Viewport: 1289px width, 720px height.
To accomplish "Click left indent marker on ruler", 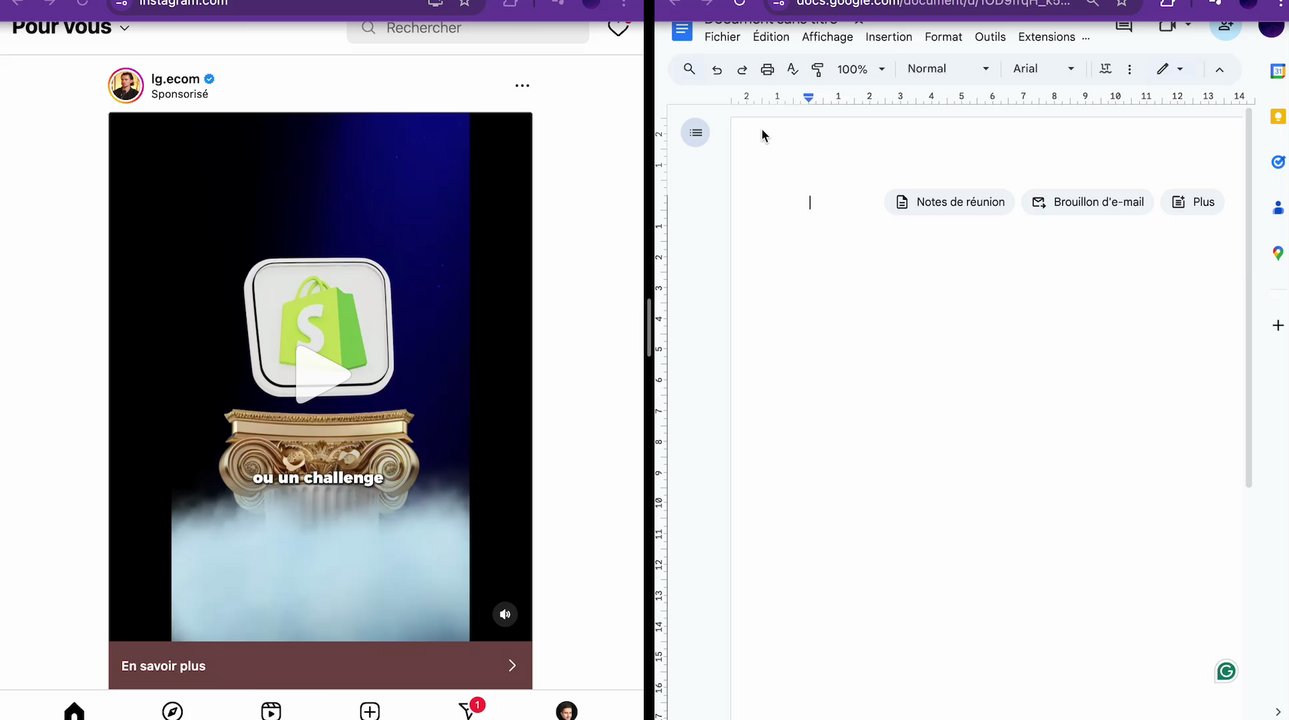I will click(808, 98).
